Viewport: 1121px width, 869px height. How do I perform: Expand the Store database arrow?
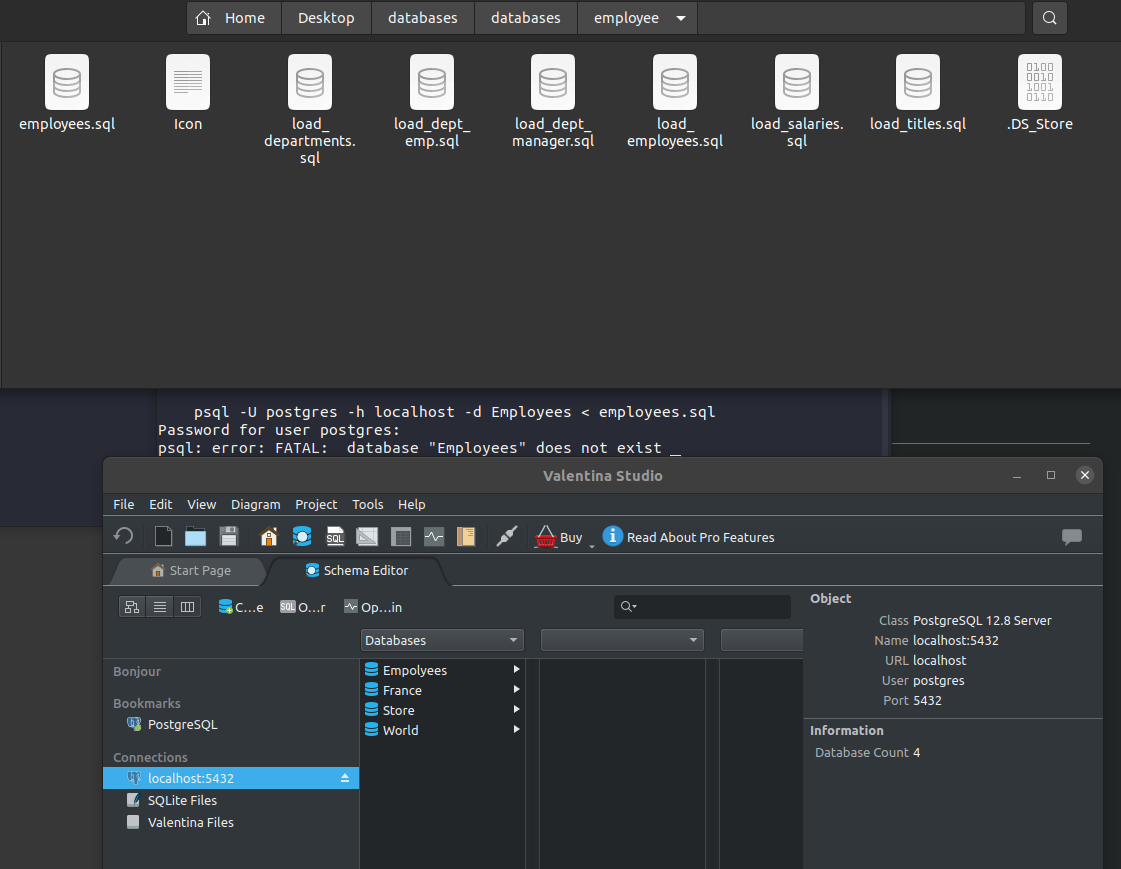click(516, 710)
